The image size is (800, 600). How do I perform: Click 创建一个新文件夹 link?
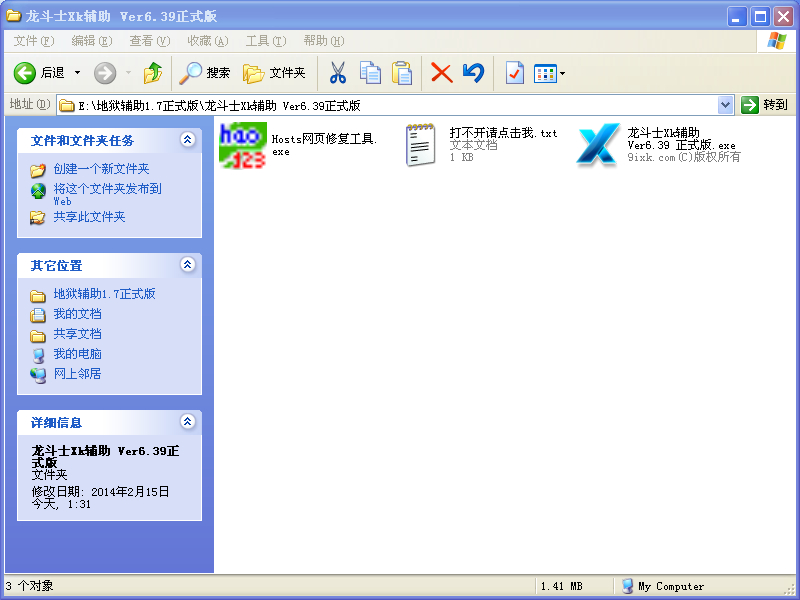click(x=102, y=169)
